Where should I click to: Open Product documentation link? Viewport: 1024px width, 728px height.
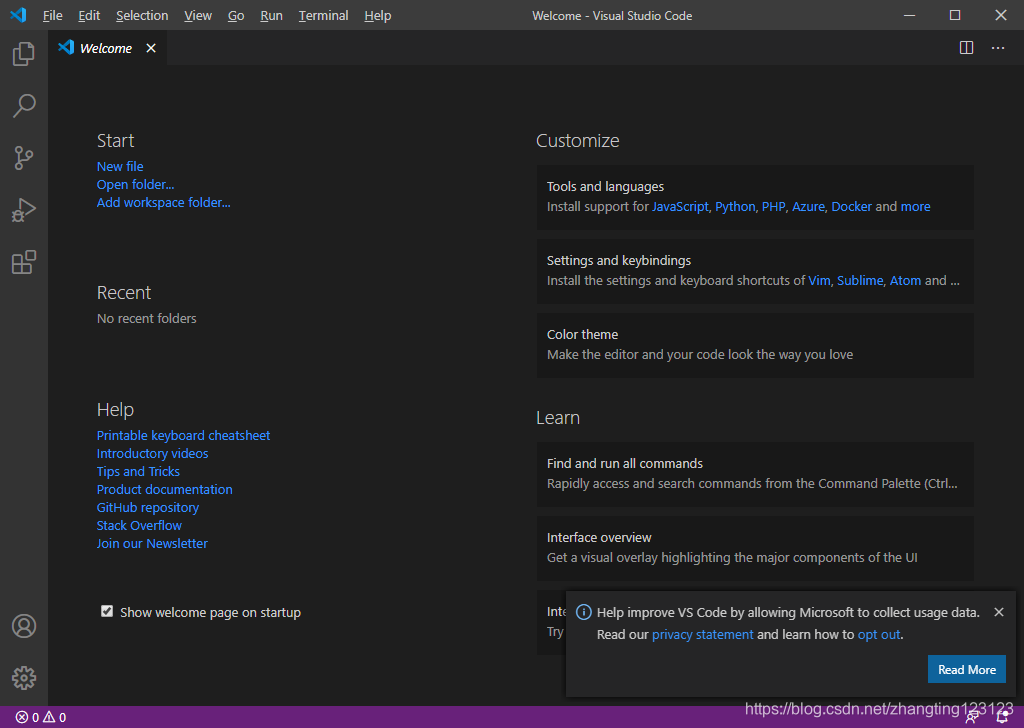165,489
